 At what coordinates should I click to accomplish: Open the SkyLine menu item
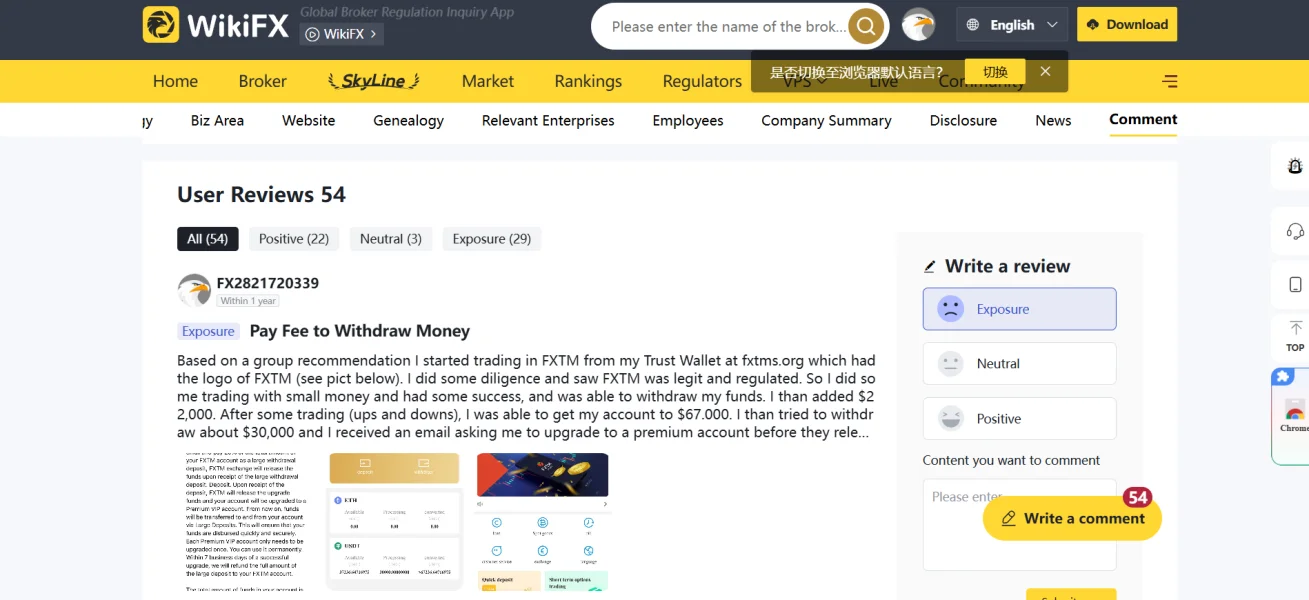[374, 81]
